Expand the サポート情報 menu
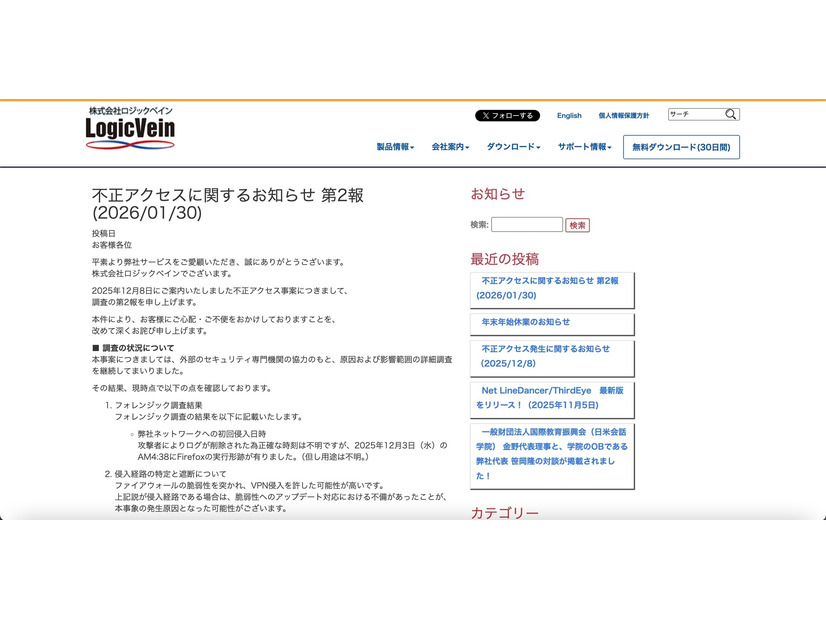This screenshot has width=826, height=620. [584, 147]
